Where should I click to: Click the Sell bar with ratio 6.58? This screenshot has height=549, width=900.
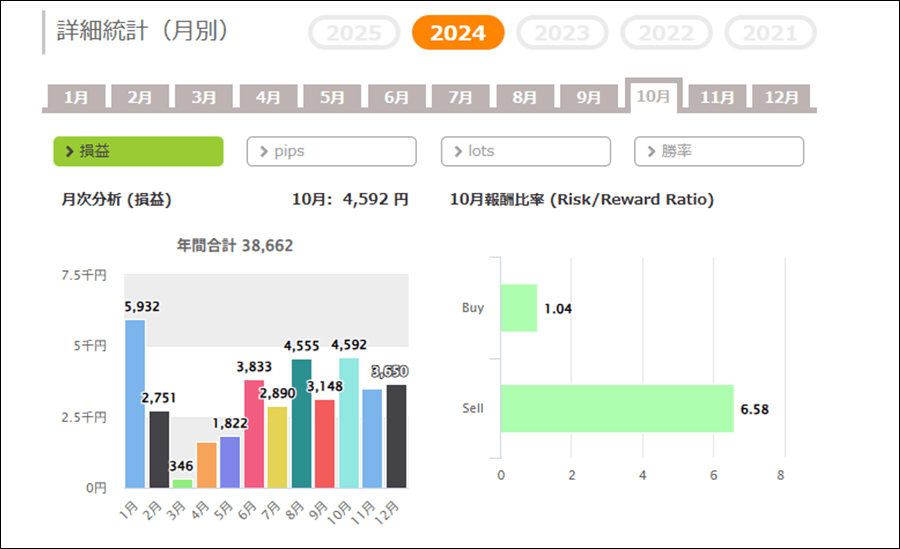click(616, 408)
